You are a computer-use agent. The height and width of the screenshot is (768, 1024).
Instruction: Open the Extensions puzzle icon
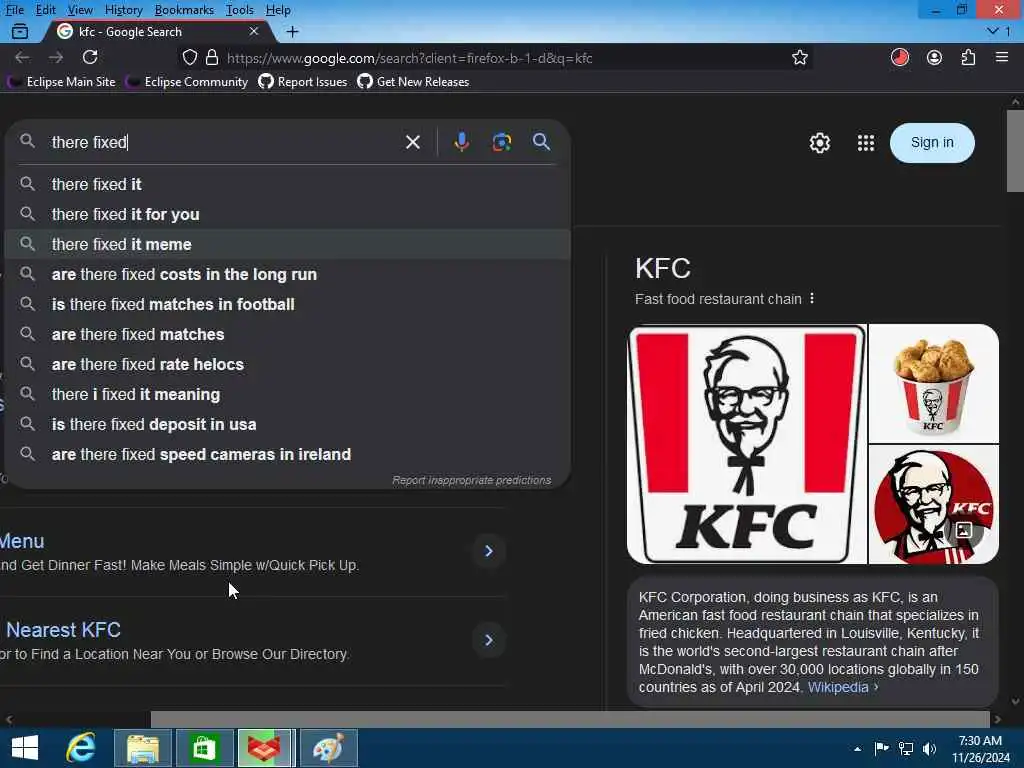pyautogui.click(x=968, y=57)
